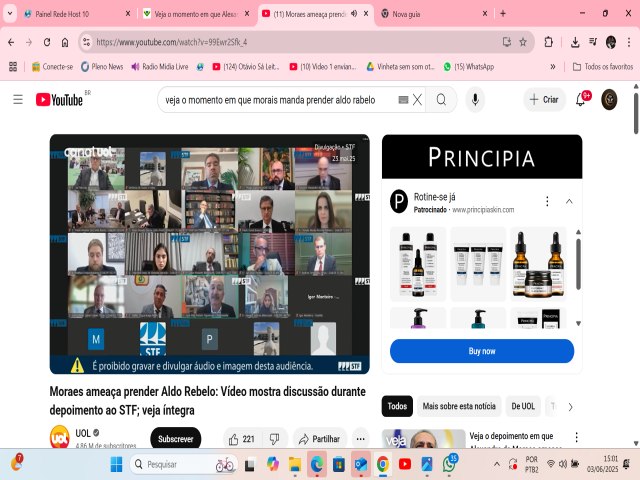Open options for Veja suggested video
Image resolution: width=640 pixels, height=480 pixels.
pyautogui.click(x=576, y=438)
